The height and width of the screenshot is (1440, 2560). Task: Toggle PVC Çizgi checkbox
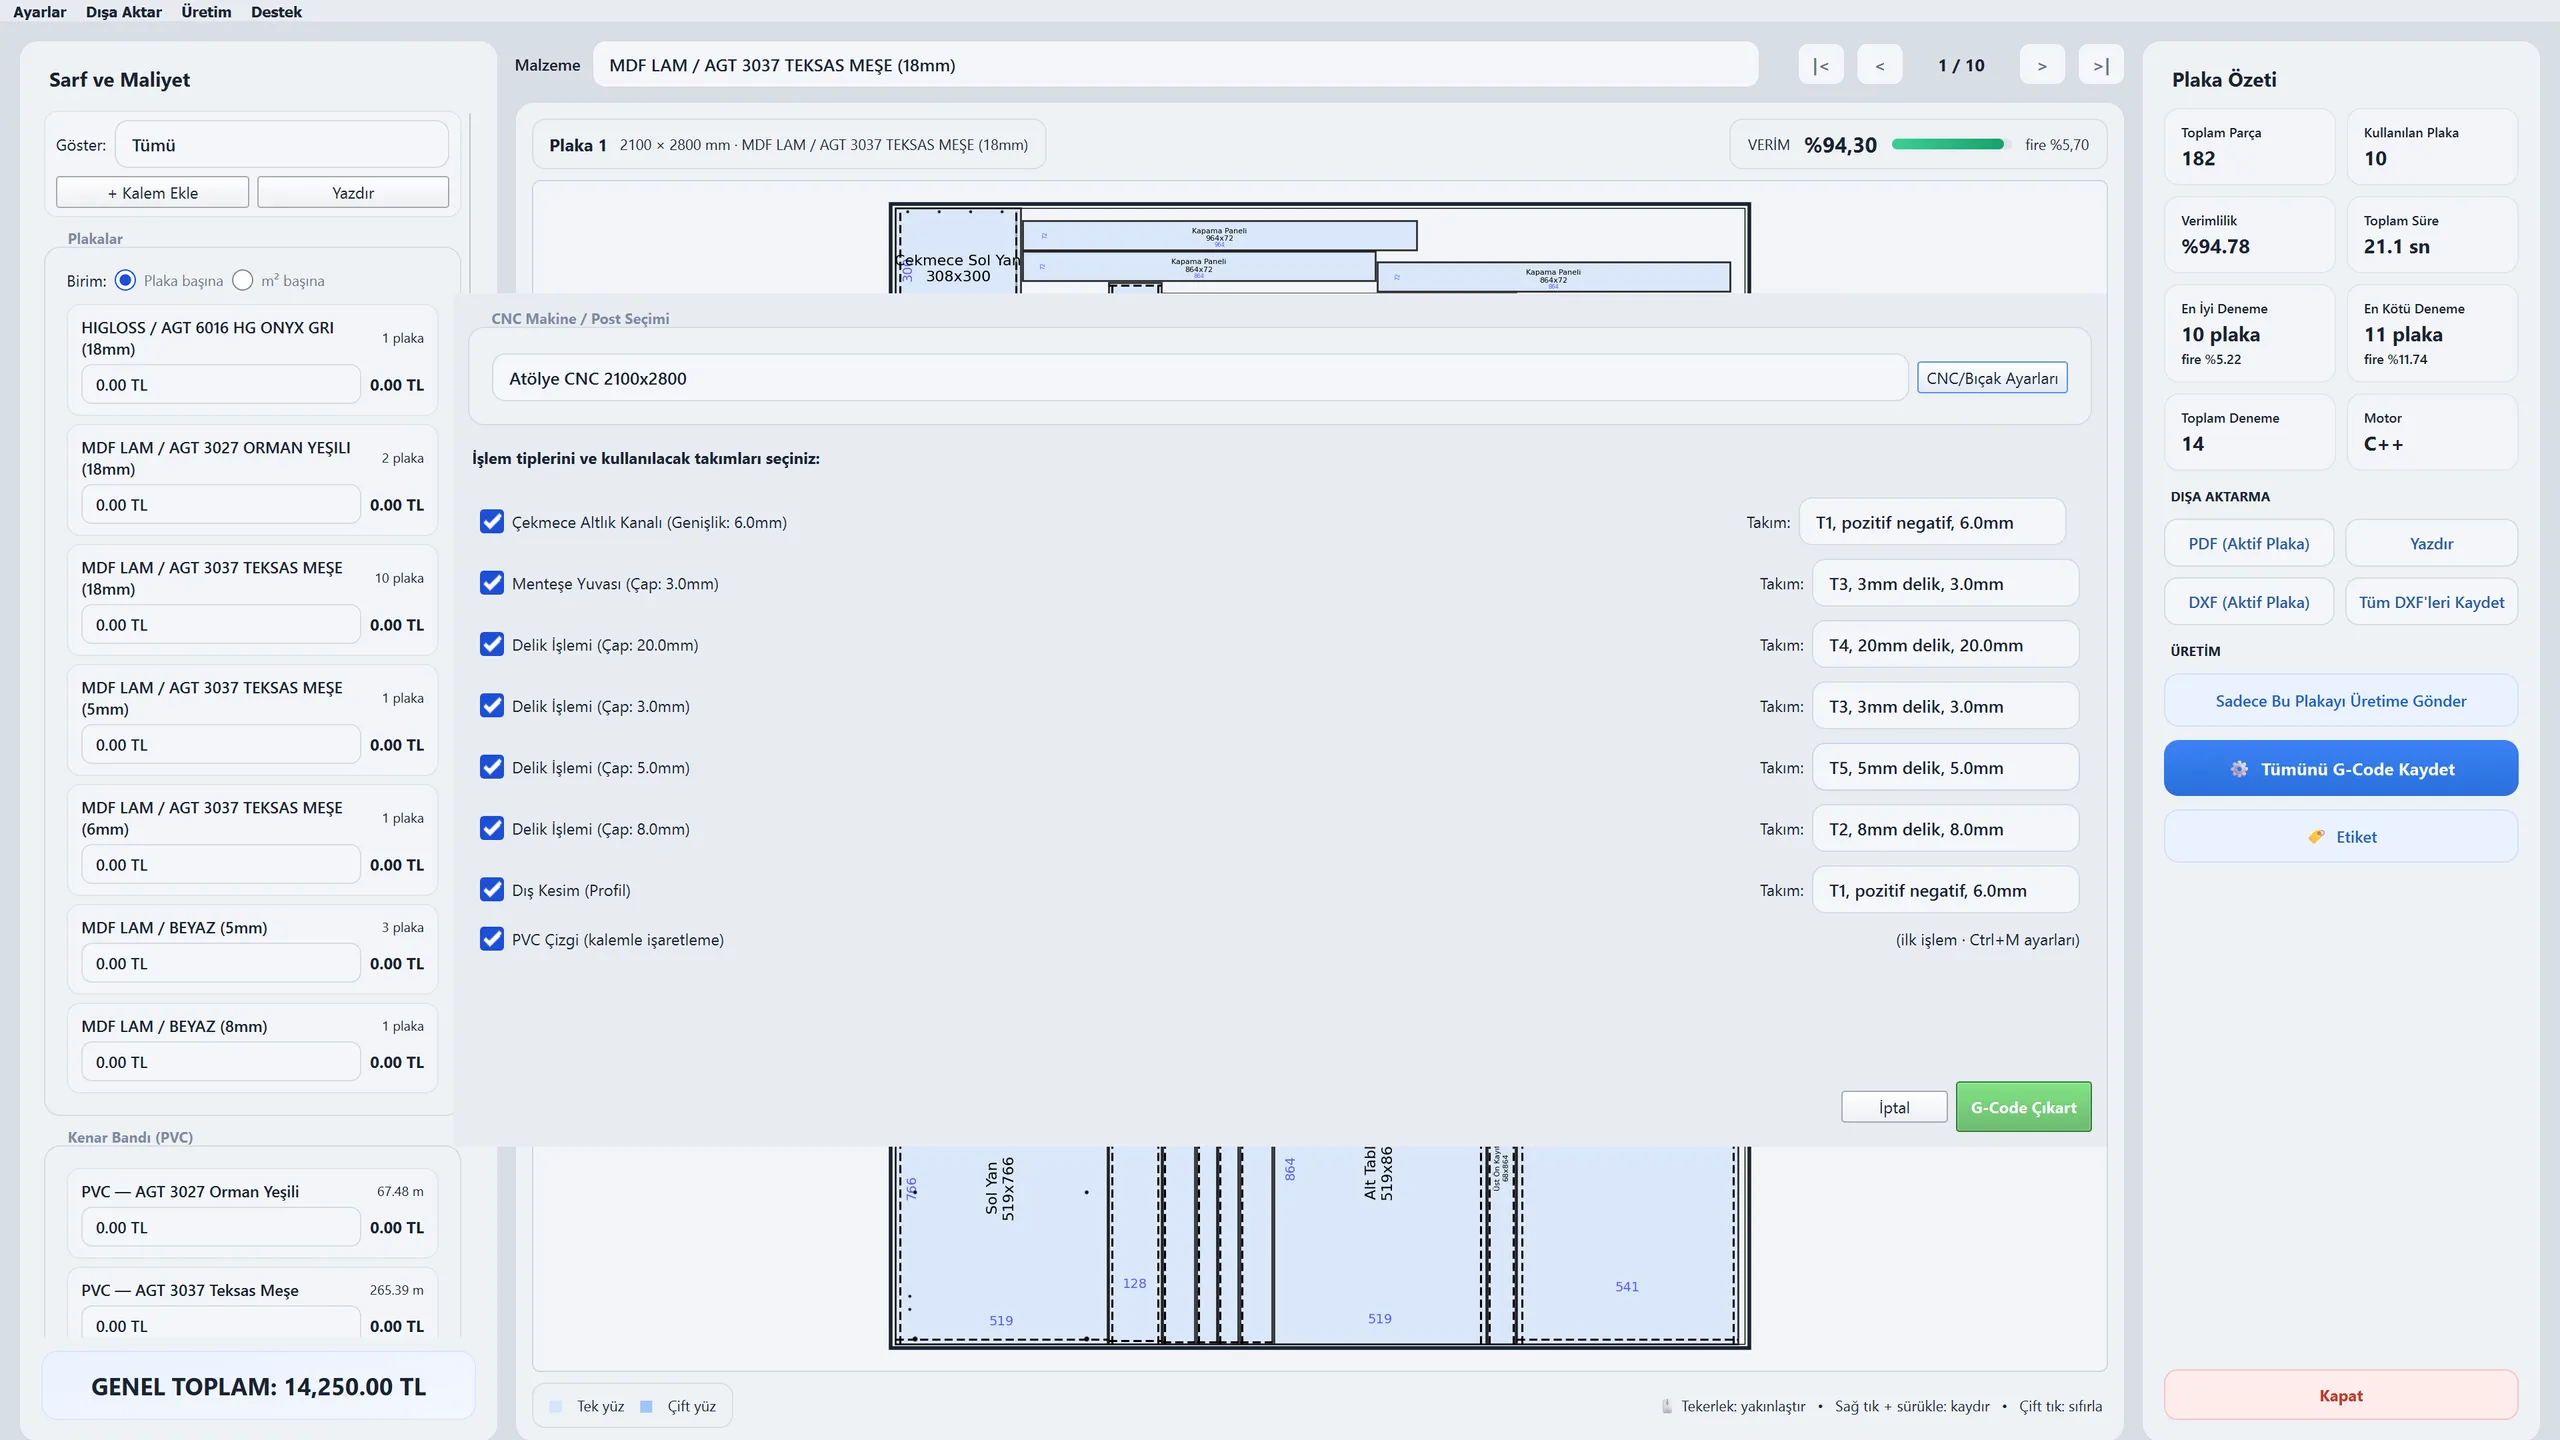(492, 939)
